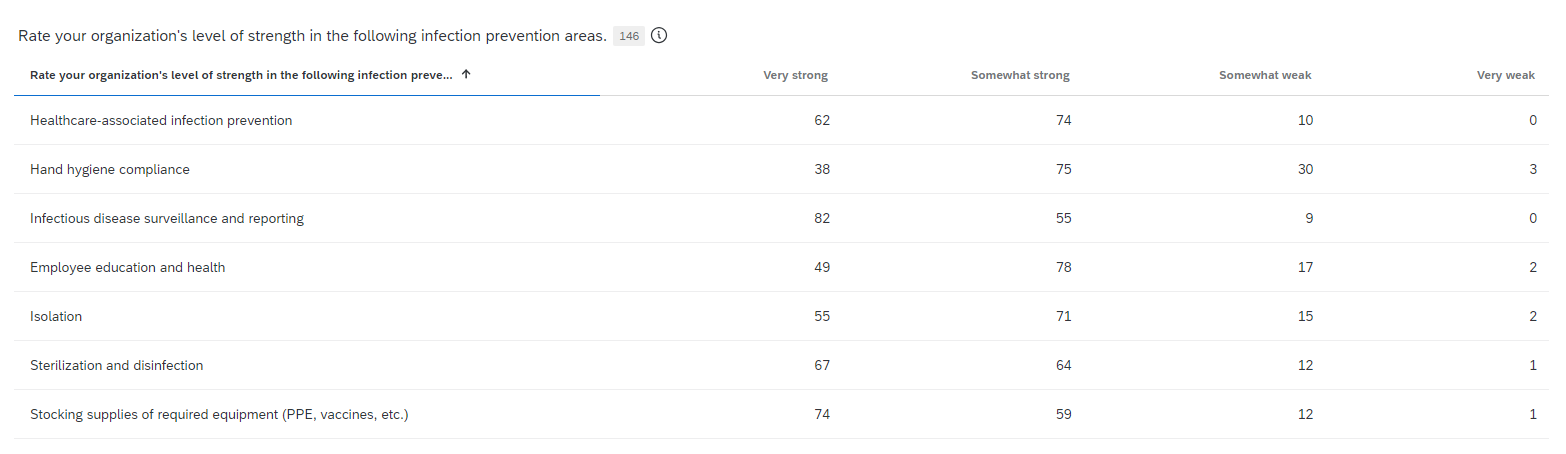The image size is (1566, 454).
Task: Select Infectious disease surveillance and reporting row
Action: click(782, 218)
